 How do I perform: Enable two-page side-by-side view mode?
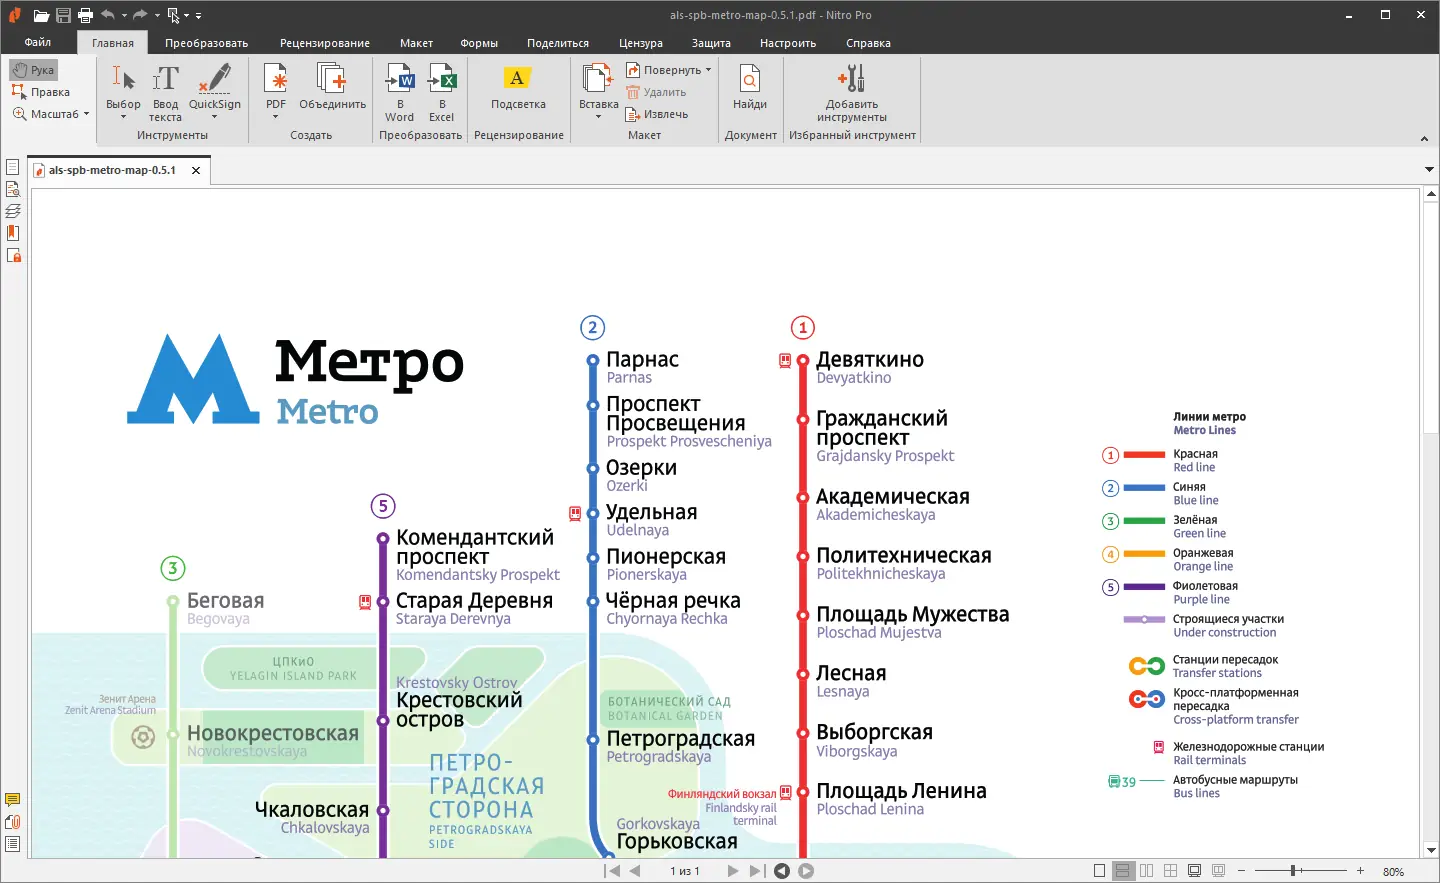1146,870
